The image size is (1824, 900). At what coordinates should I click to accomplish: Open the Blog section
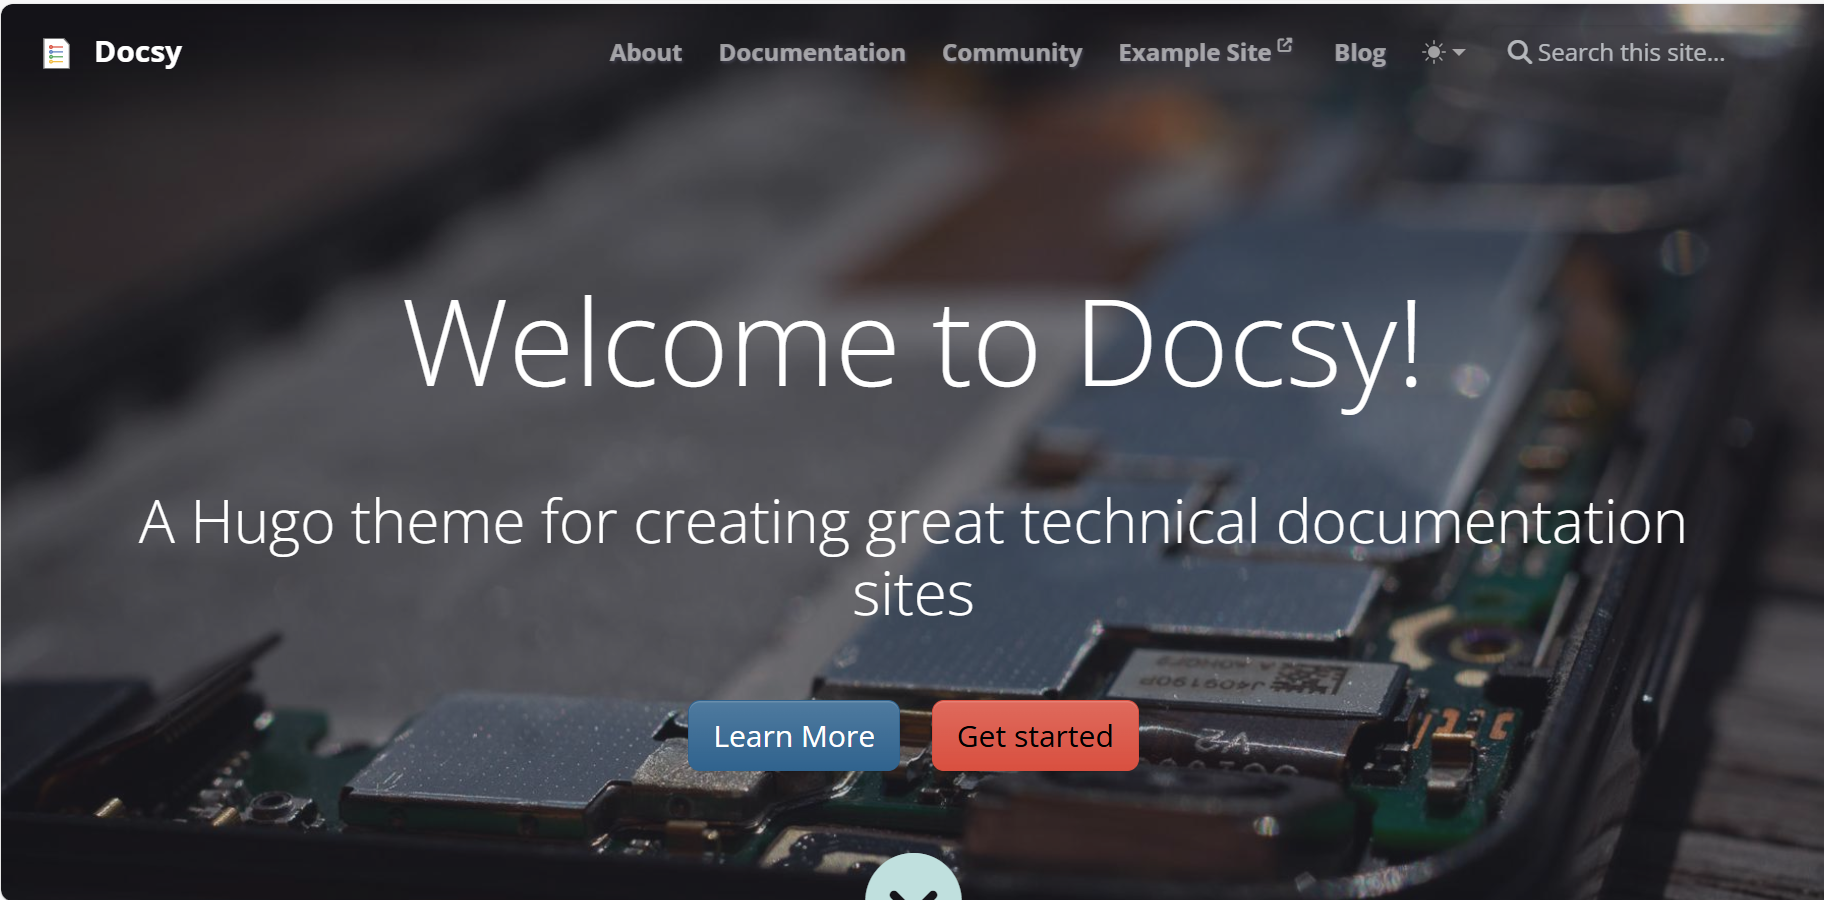click(x=1359, y=52)
